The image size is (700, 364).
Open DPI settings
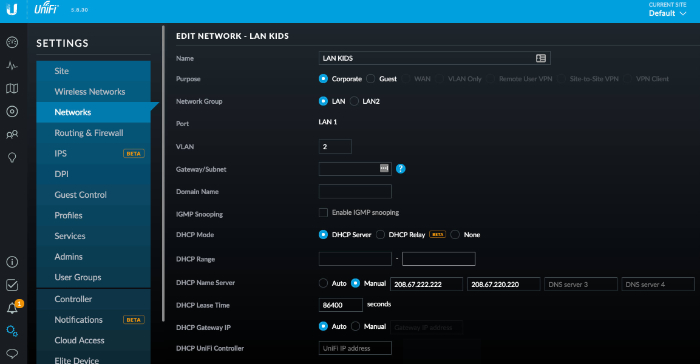tap(93, 174)
